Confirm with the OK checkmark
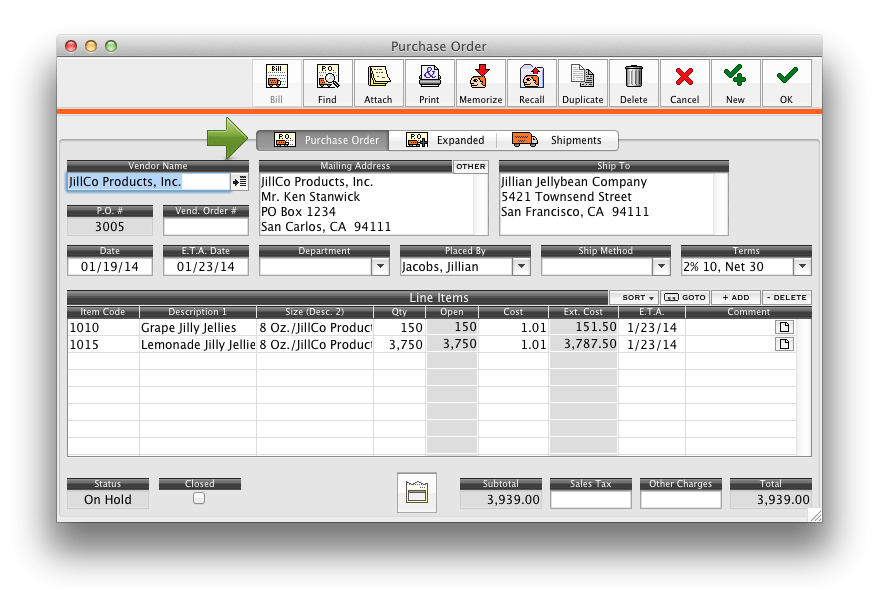This screenshot has width=879, height=601. click(x=787, y=83)
